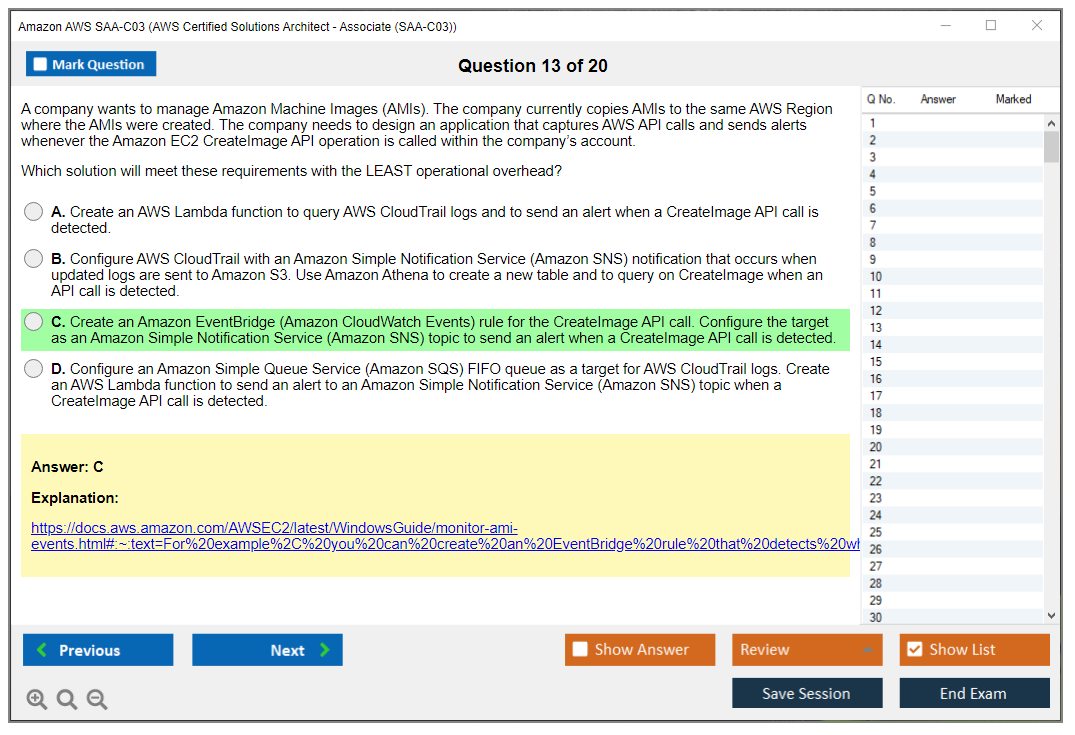Click the End Exam button
The image size is (1075, 735).
coord(974,693)
